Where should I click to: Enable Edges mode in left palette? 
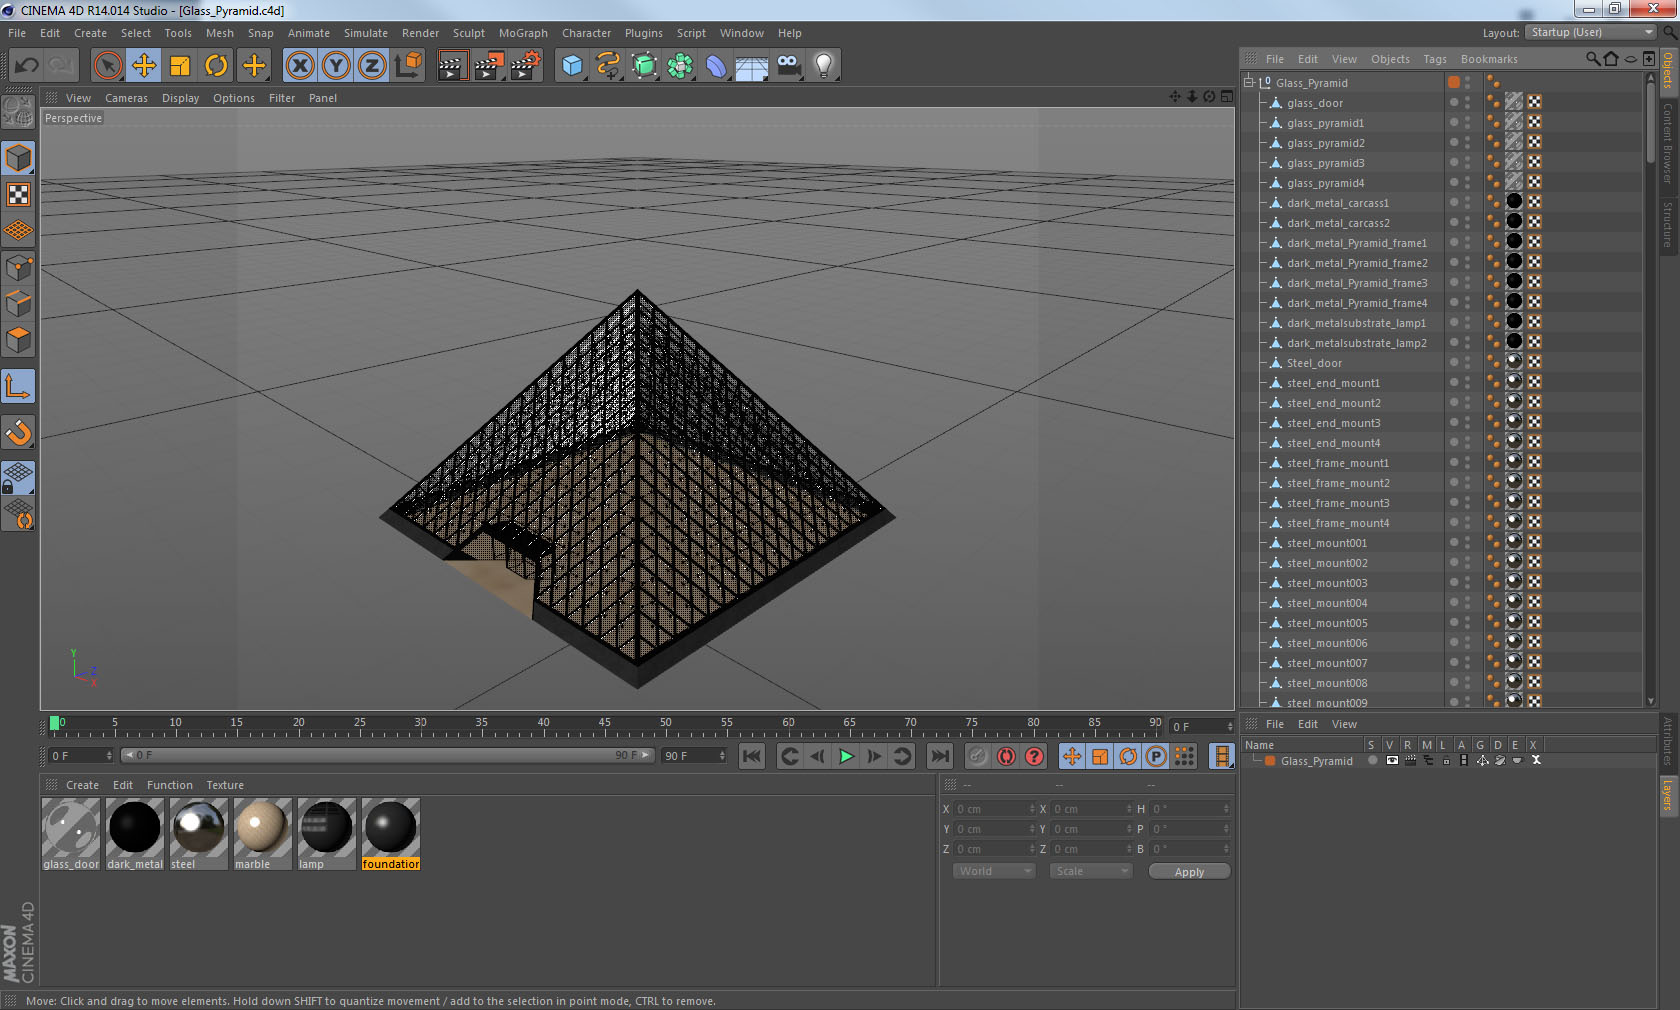19,303
